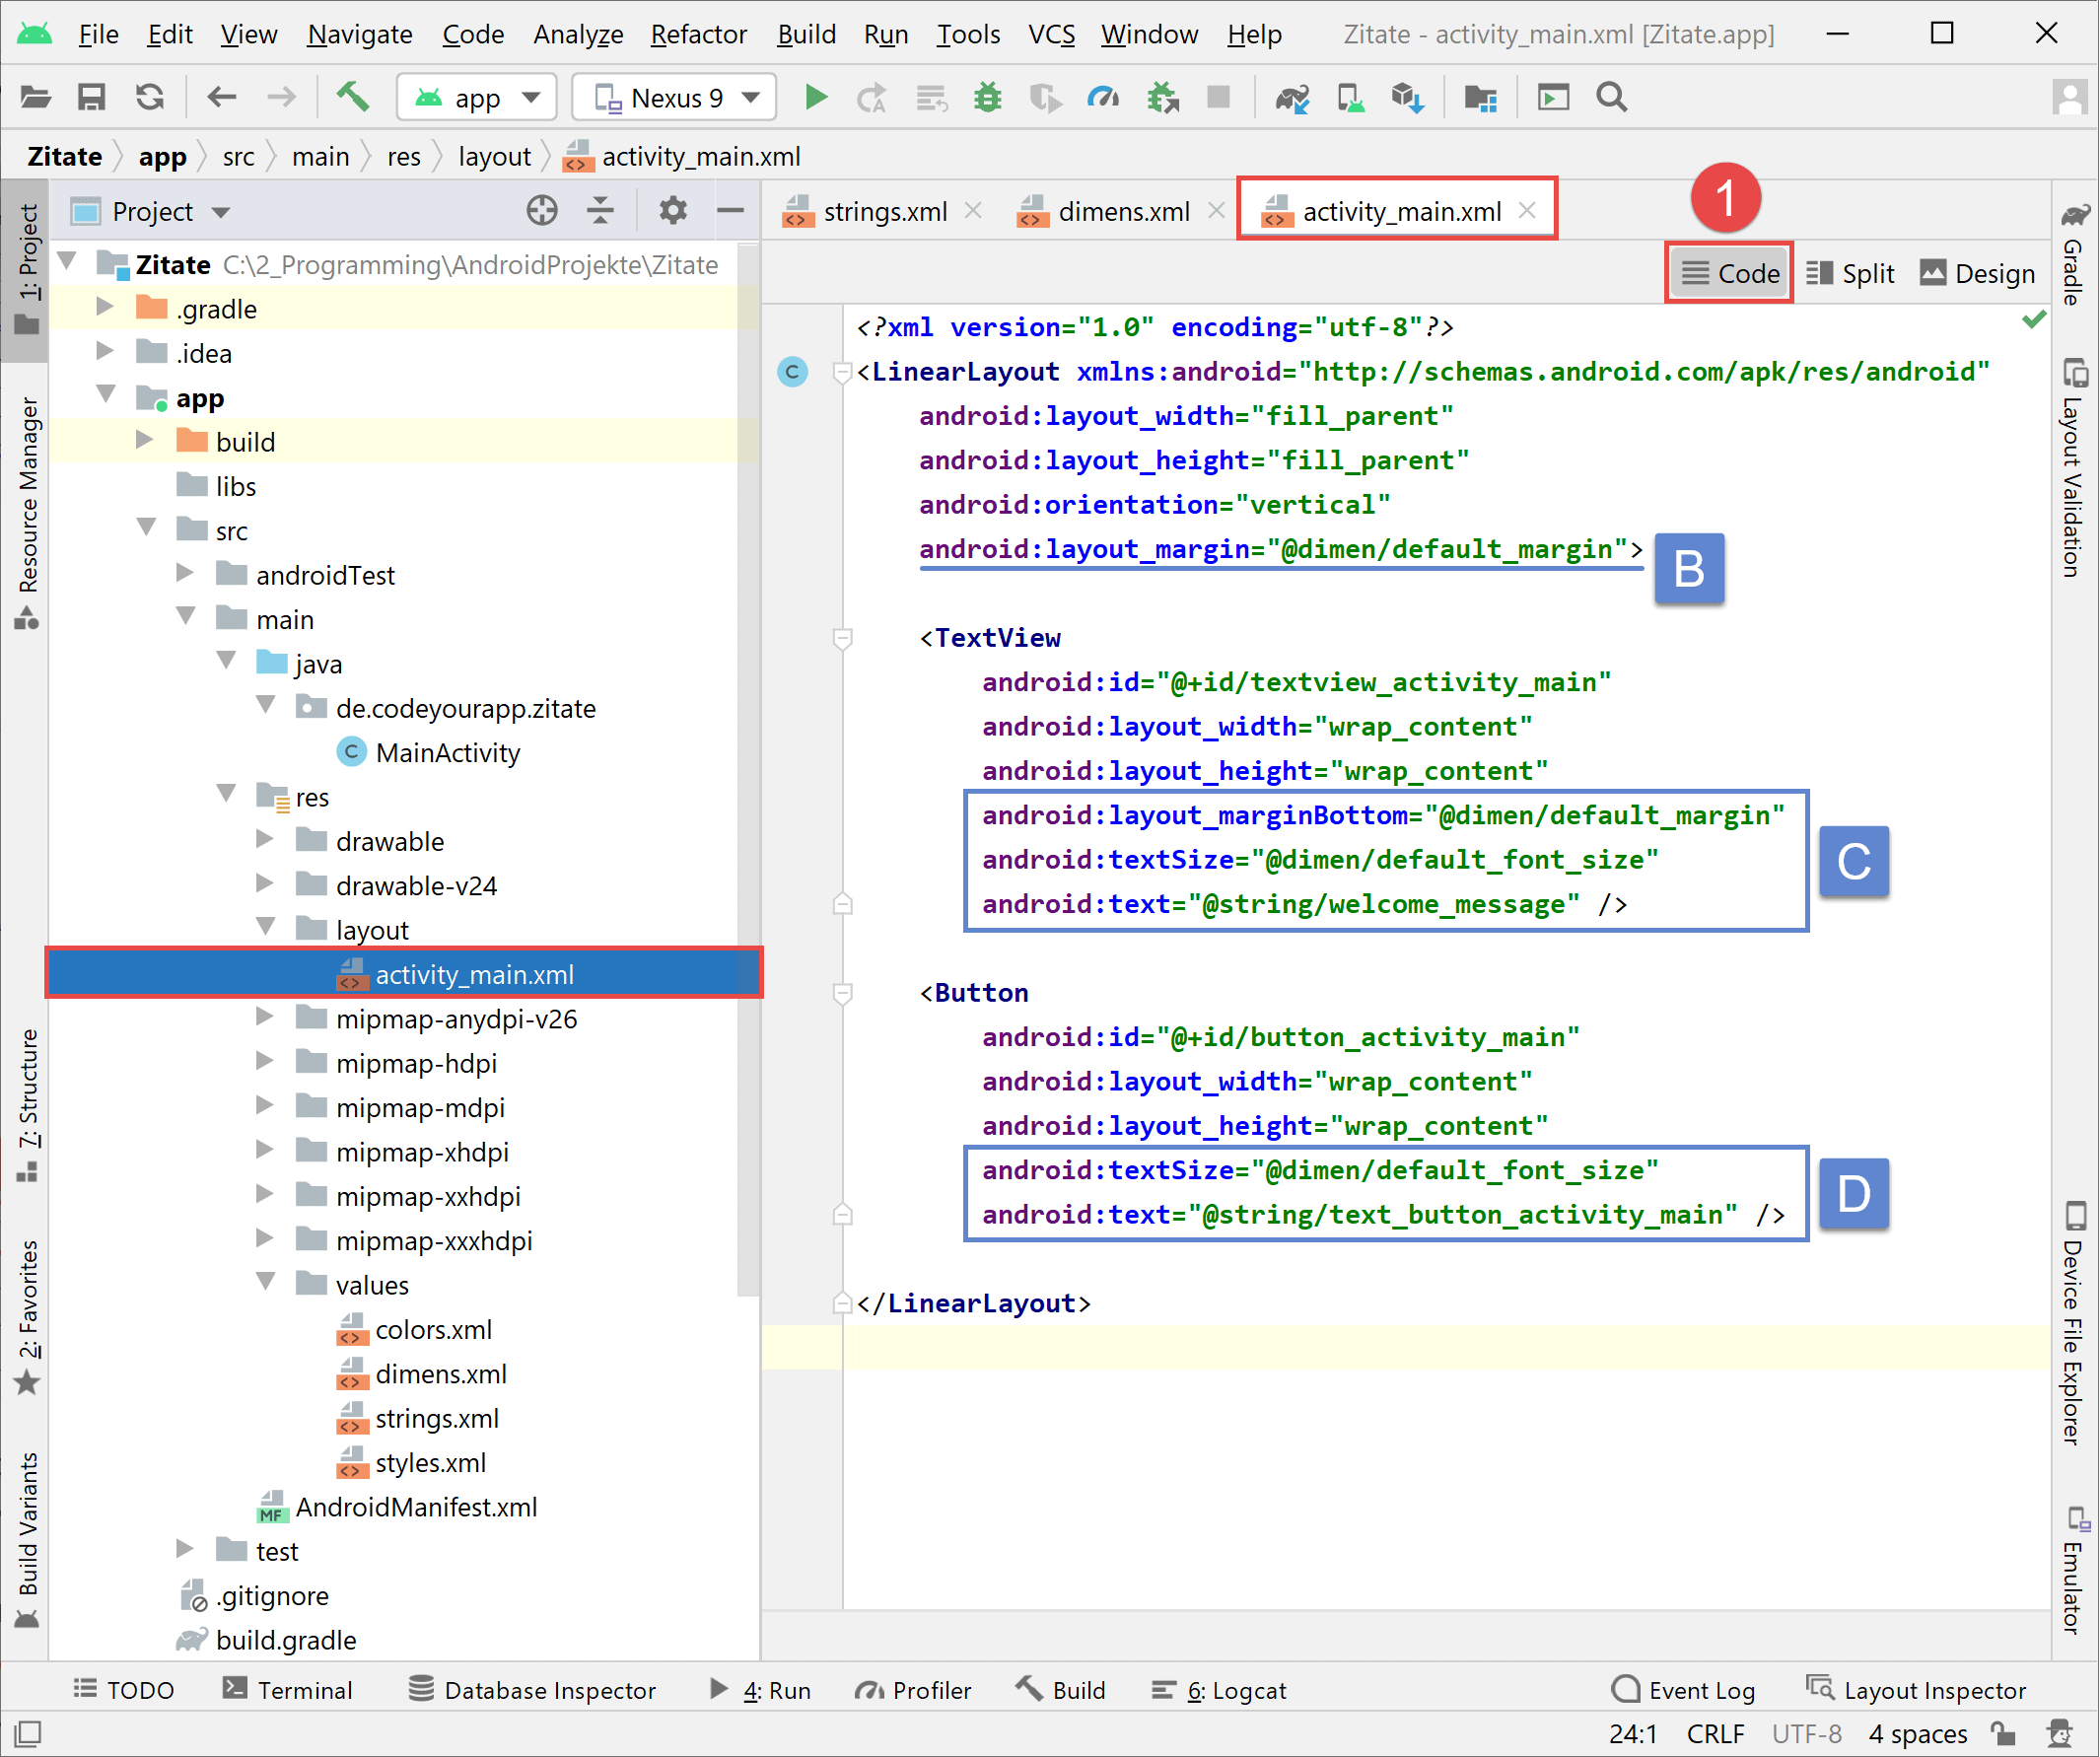Toggle the Gradle tool window
The image size is (2100, 1757).
[x=2076, y=255]
